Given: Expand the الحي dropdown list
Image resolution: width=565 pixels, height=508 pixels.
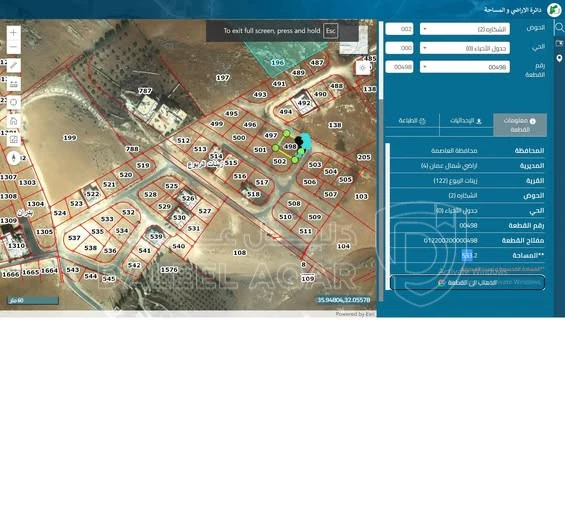Looking at the screenshot, I should [465, 48].
